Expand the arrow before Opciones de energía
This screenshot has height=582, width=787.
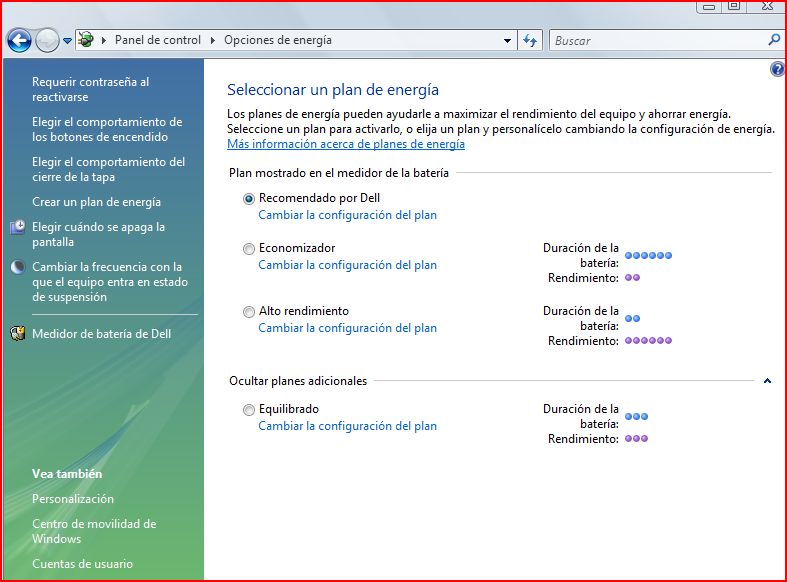click(213, 40)
